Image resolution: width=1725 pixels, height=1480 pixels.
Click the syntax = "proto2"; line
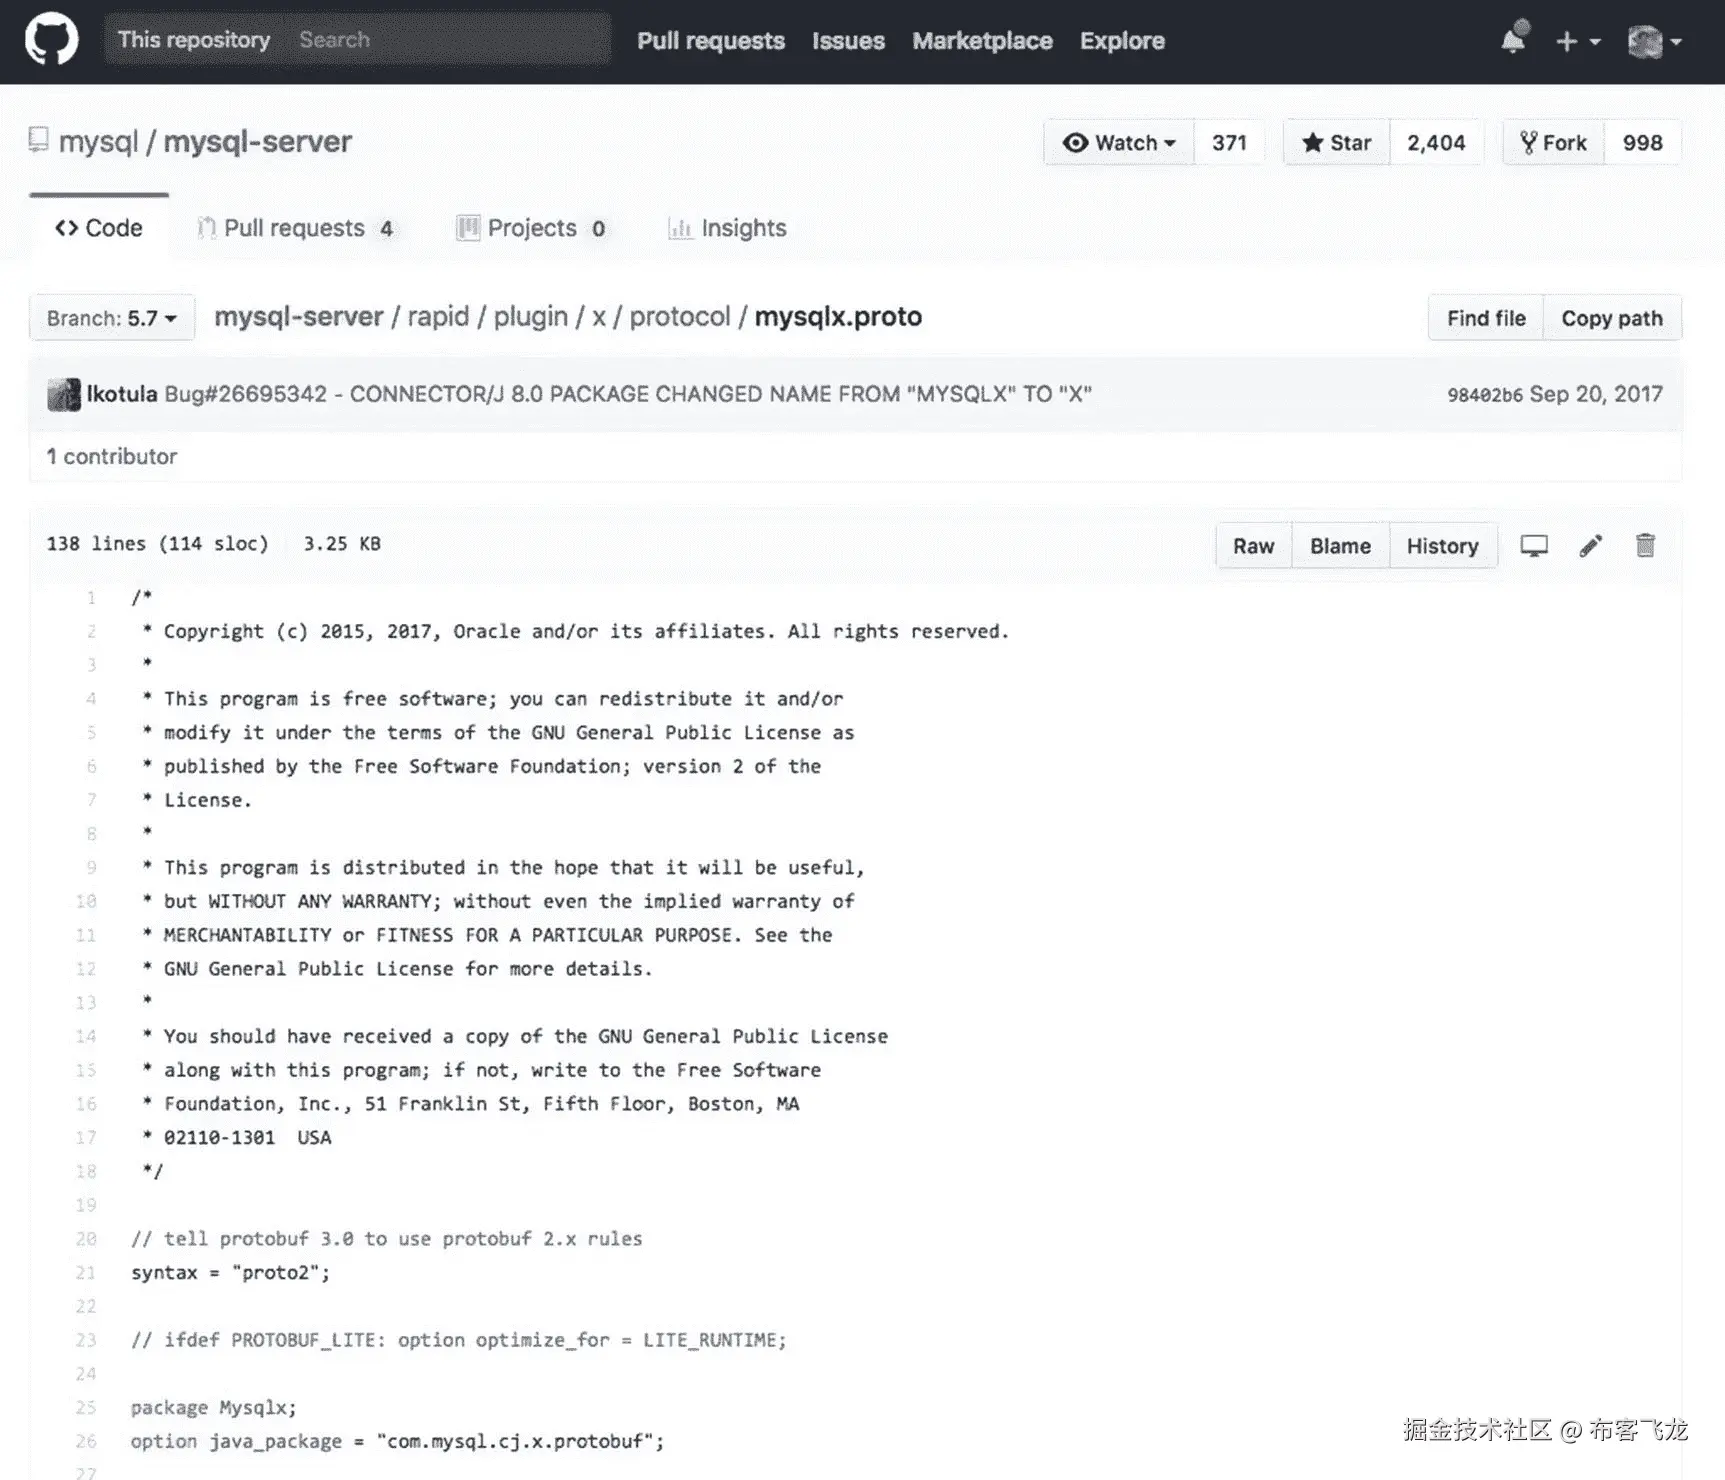pos(230,1273)
